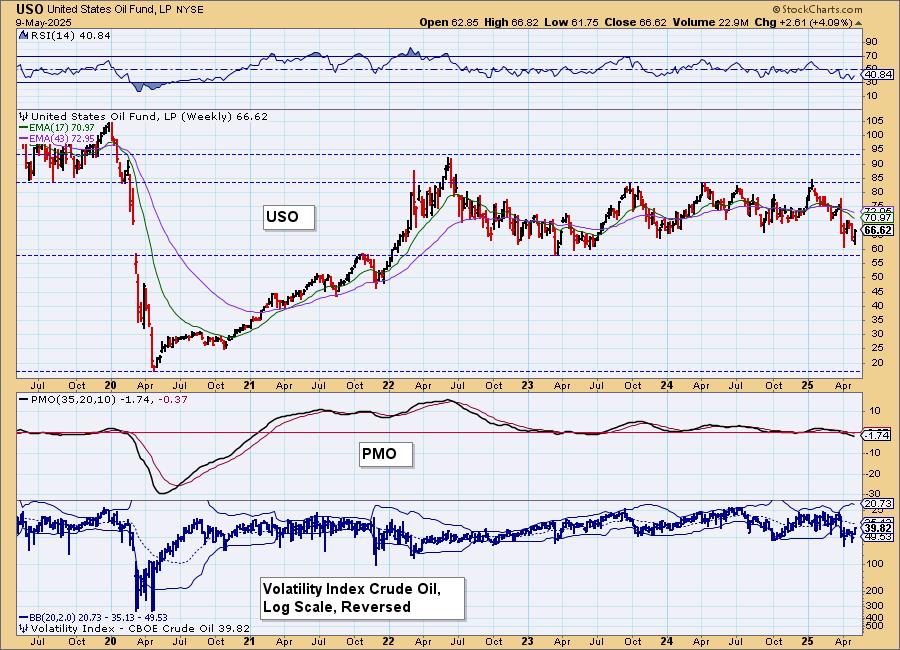
Task: Click the USO annotation box on price chart
Action: click(289, 217)
